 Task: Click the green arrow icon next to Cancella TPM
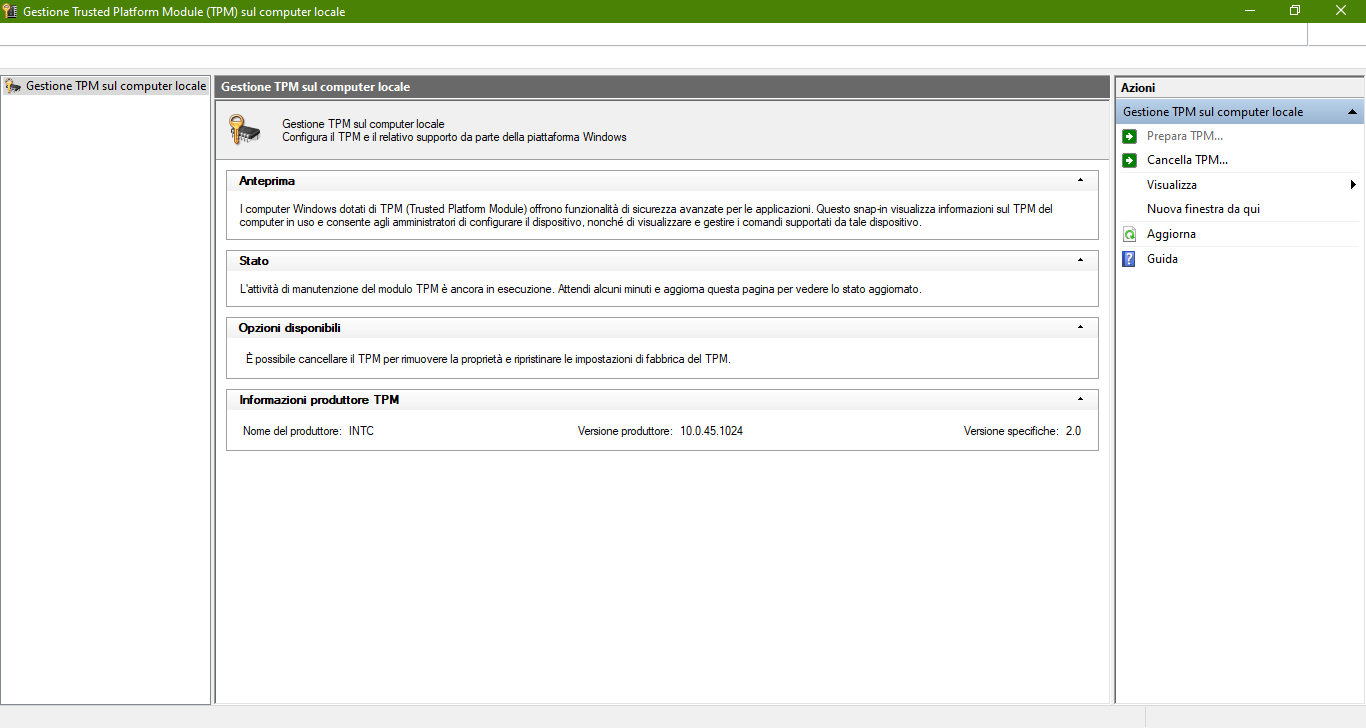coord(1129,160)
